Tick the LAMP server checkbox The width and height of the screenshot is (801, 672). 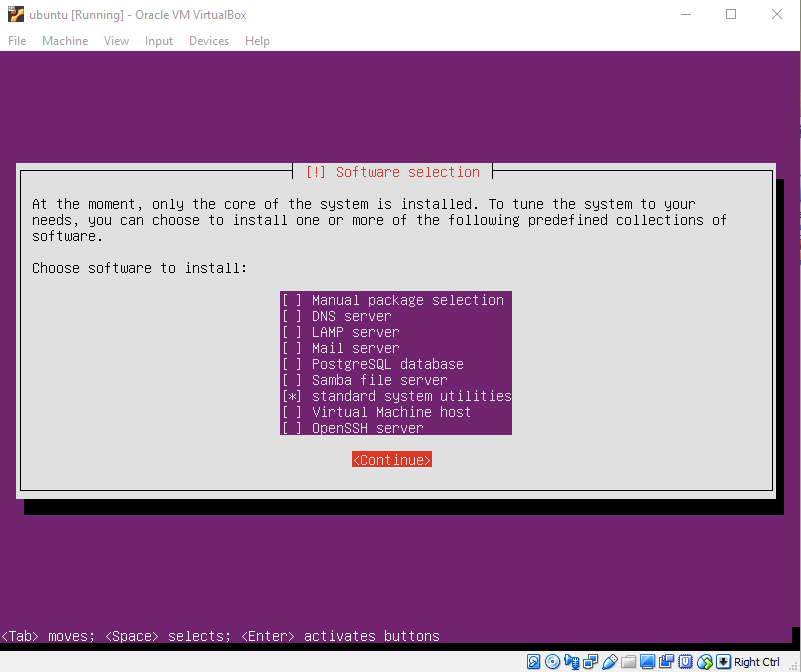tap(292, 332)
